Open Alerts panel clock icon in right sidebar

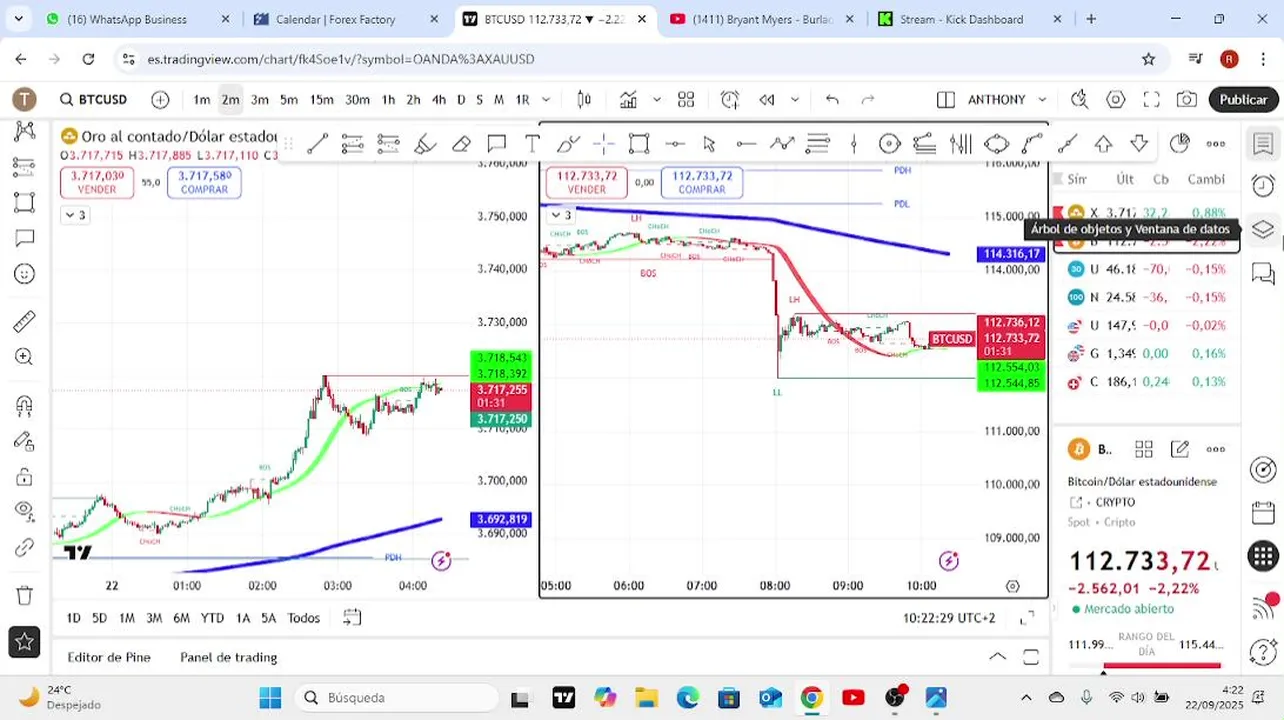[1263, 186]
